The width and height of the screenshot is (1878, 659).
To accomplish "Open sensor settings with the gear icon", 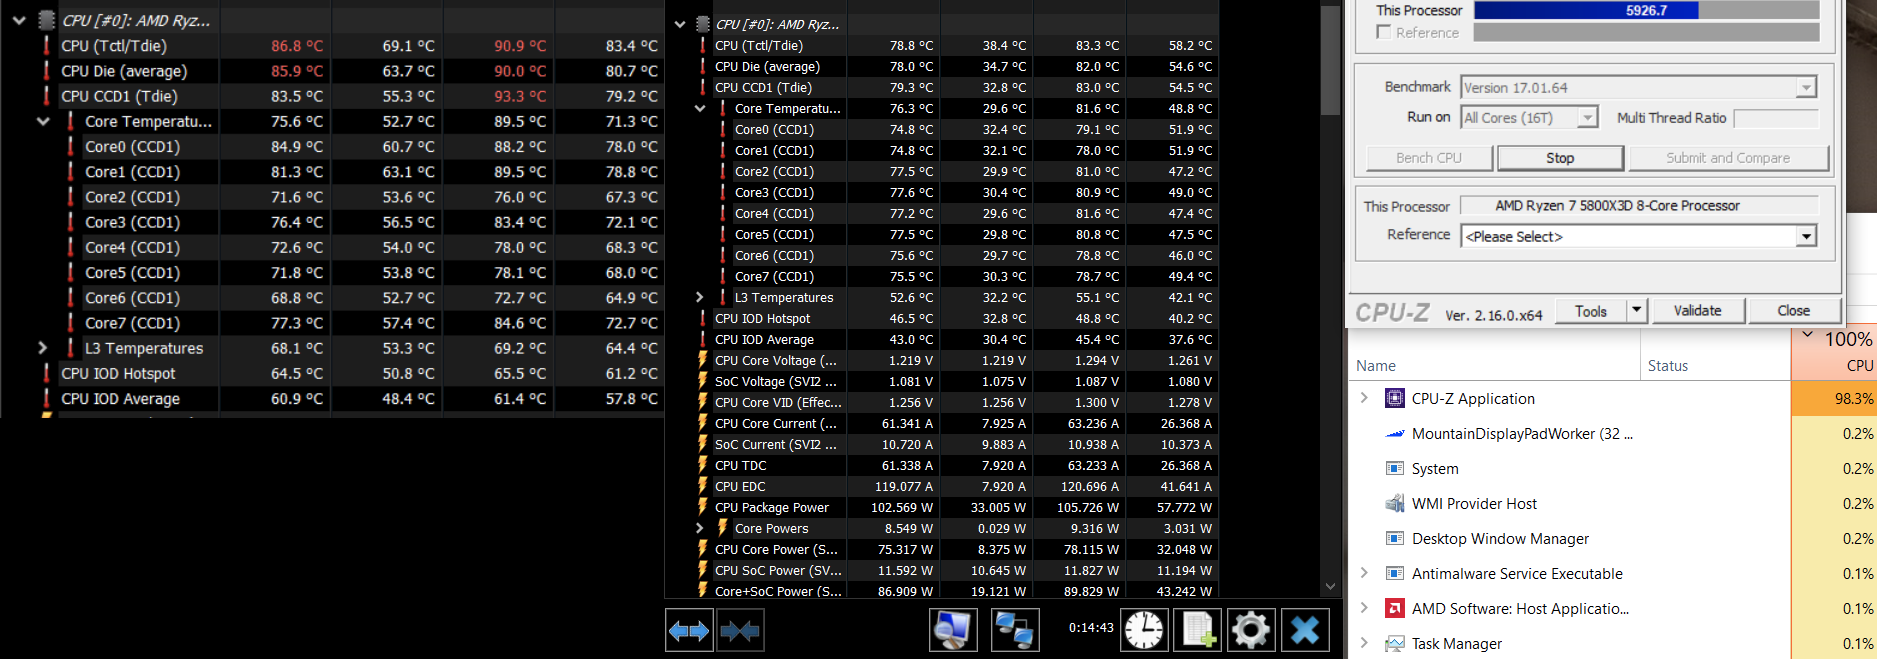I will tap(1250, 630).
